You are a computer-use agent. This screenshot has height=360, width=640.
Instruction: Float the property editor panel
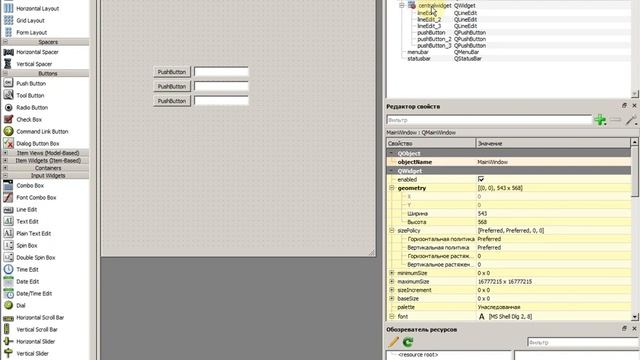tap(624, 105)
